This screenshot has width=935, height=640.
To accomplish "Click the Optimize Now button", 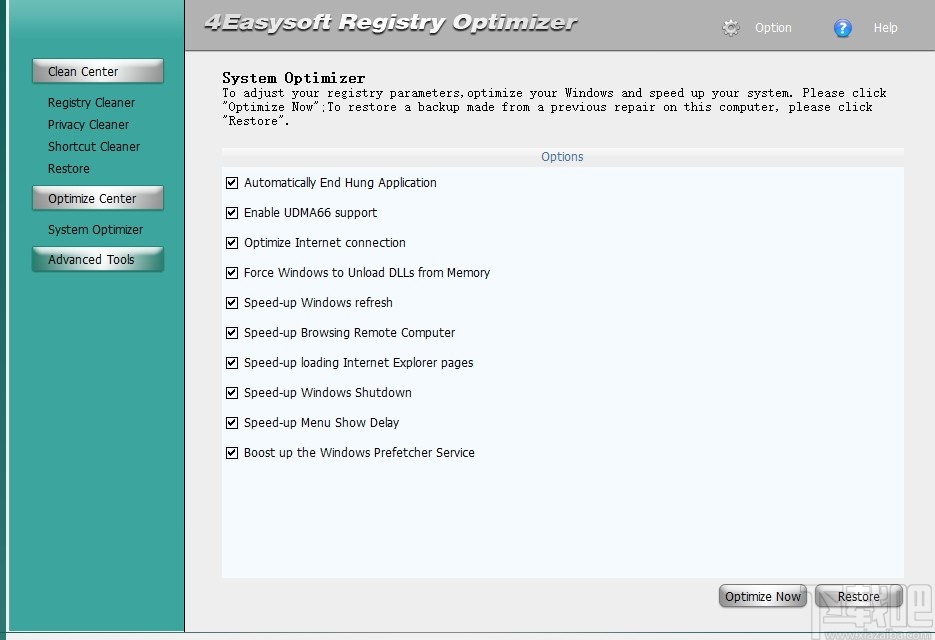I will 762,595.
